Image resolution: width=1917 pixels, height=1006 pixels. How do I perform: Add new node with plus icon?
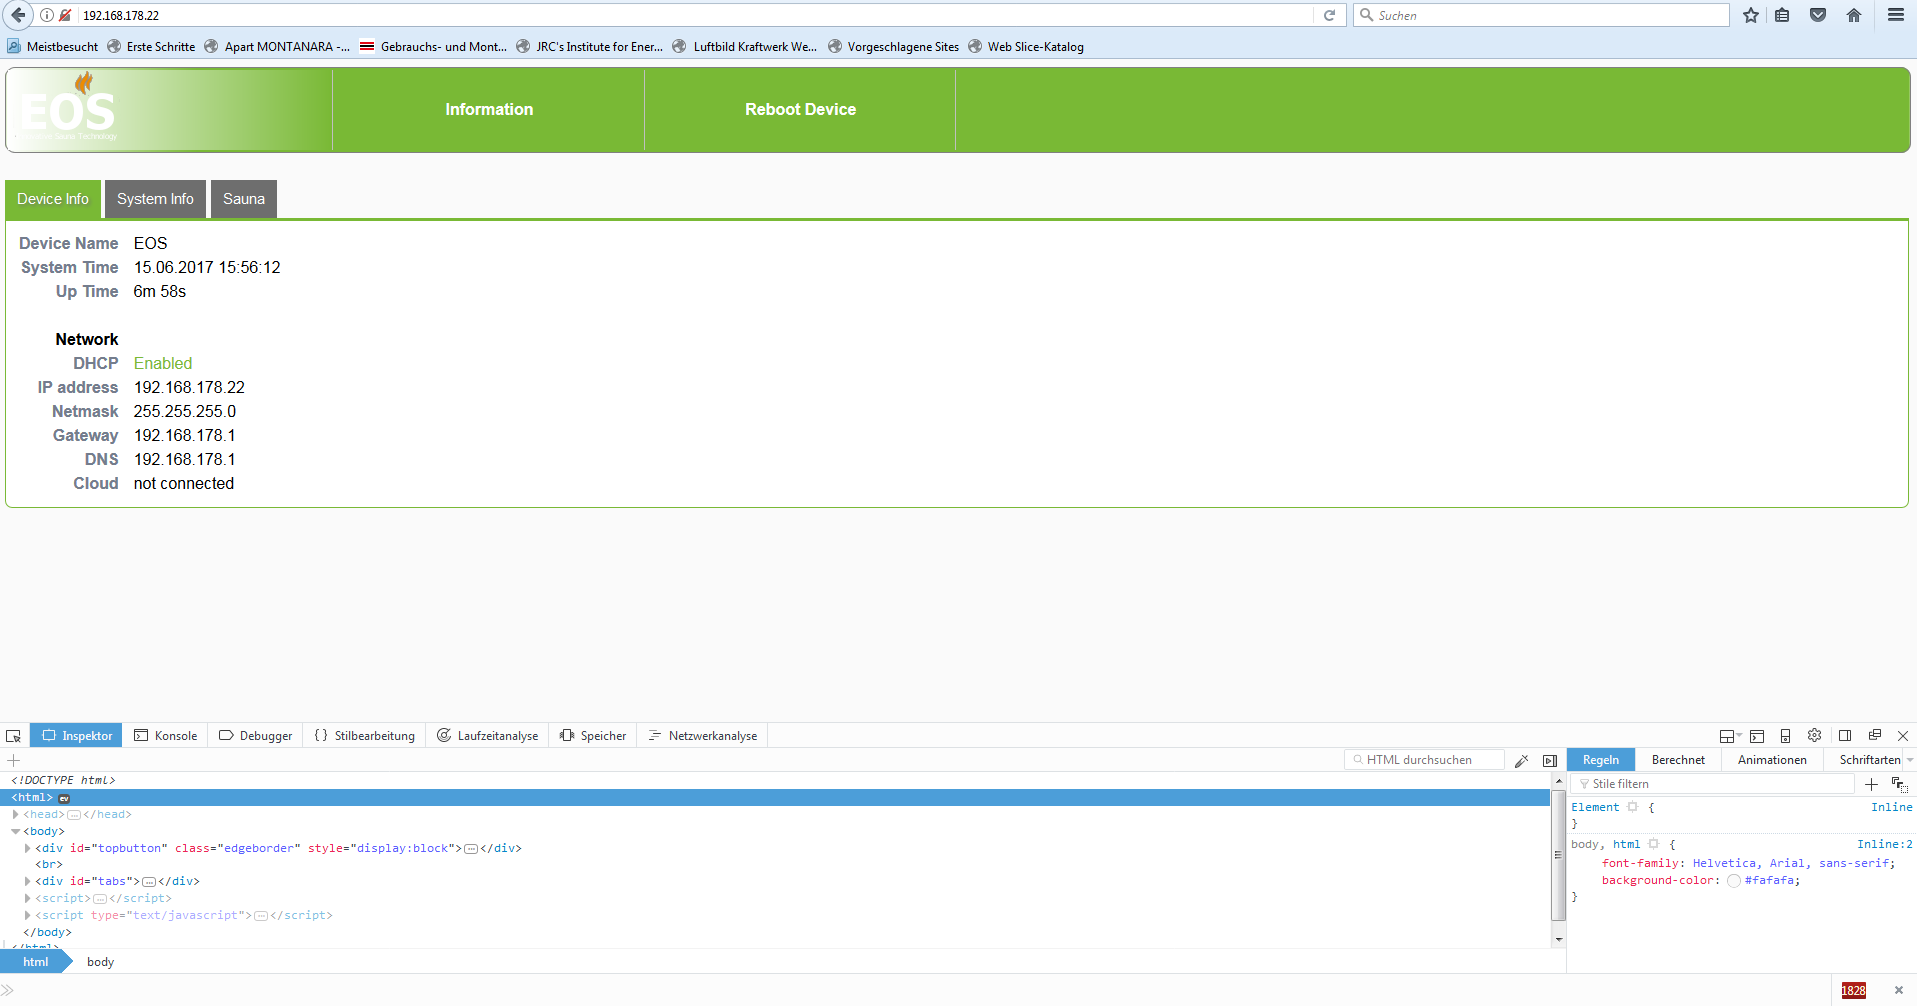click(x=14, y=760)
